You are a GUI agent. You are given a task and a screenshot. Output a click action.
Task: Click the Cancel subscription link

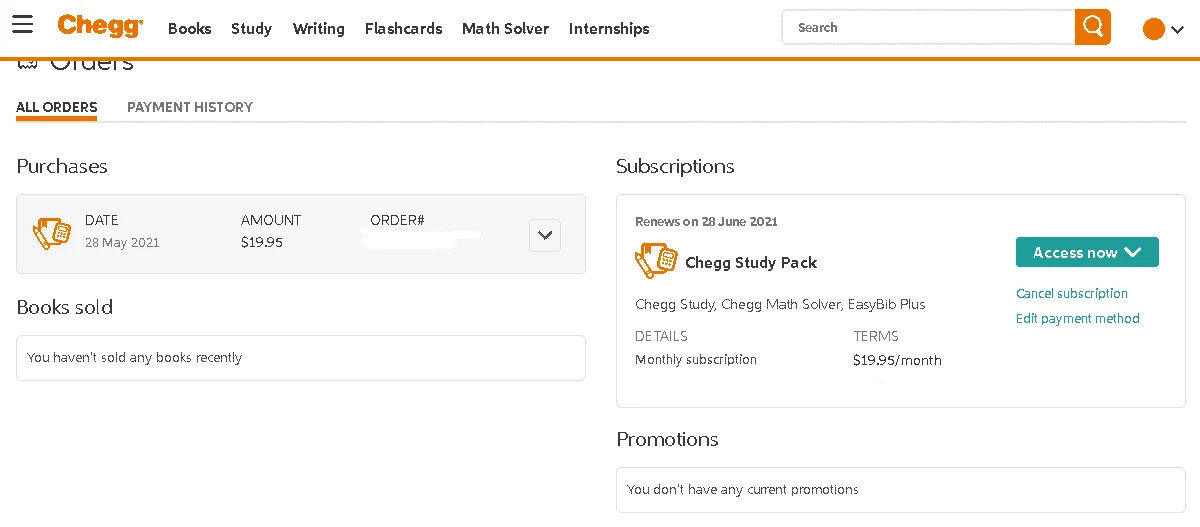point(1072,293)
